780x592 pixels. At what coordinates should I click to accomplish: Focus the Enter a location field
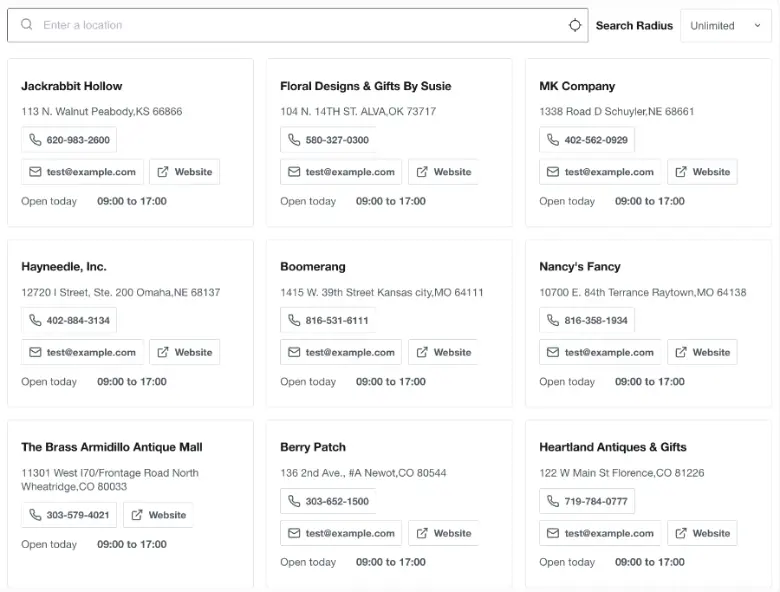(x=297, y=25)
